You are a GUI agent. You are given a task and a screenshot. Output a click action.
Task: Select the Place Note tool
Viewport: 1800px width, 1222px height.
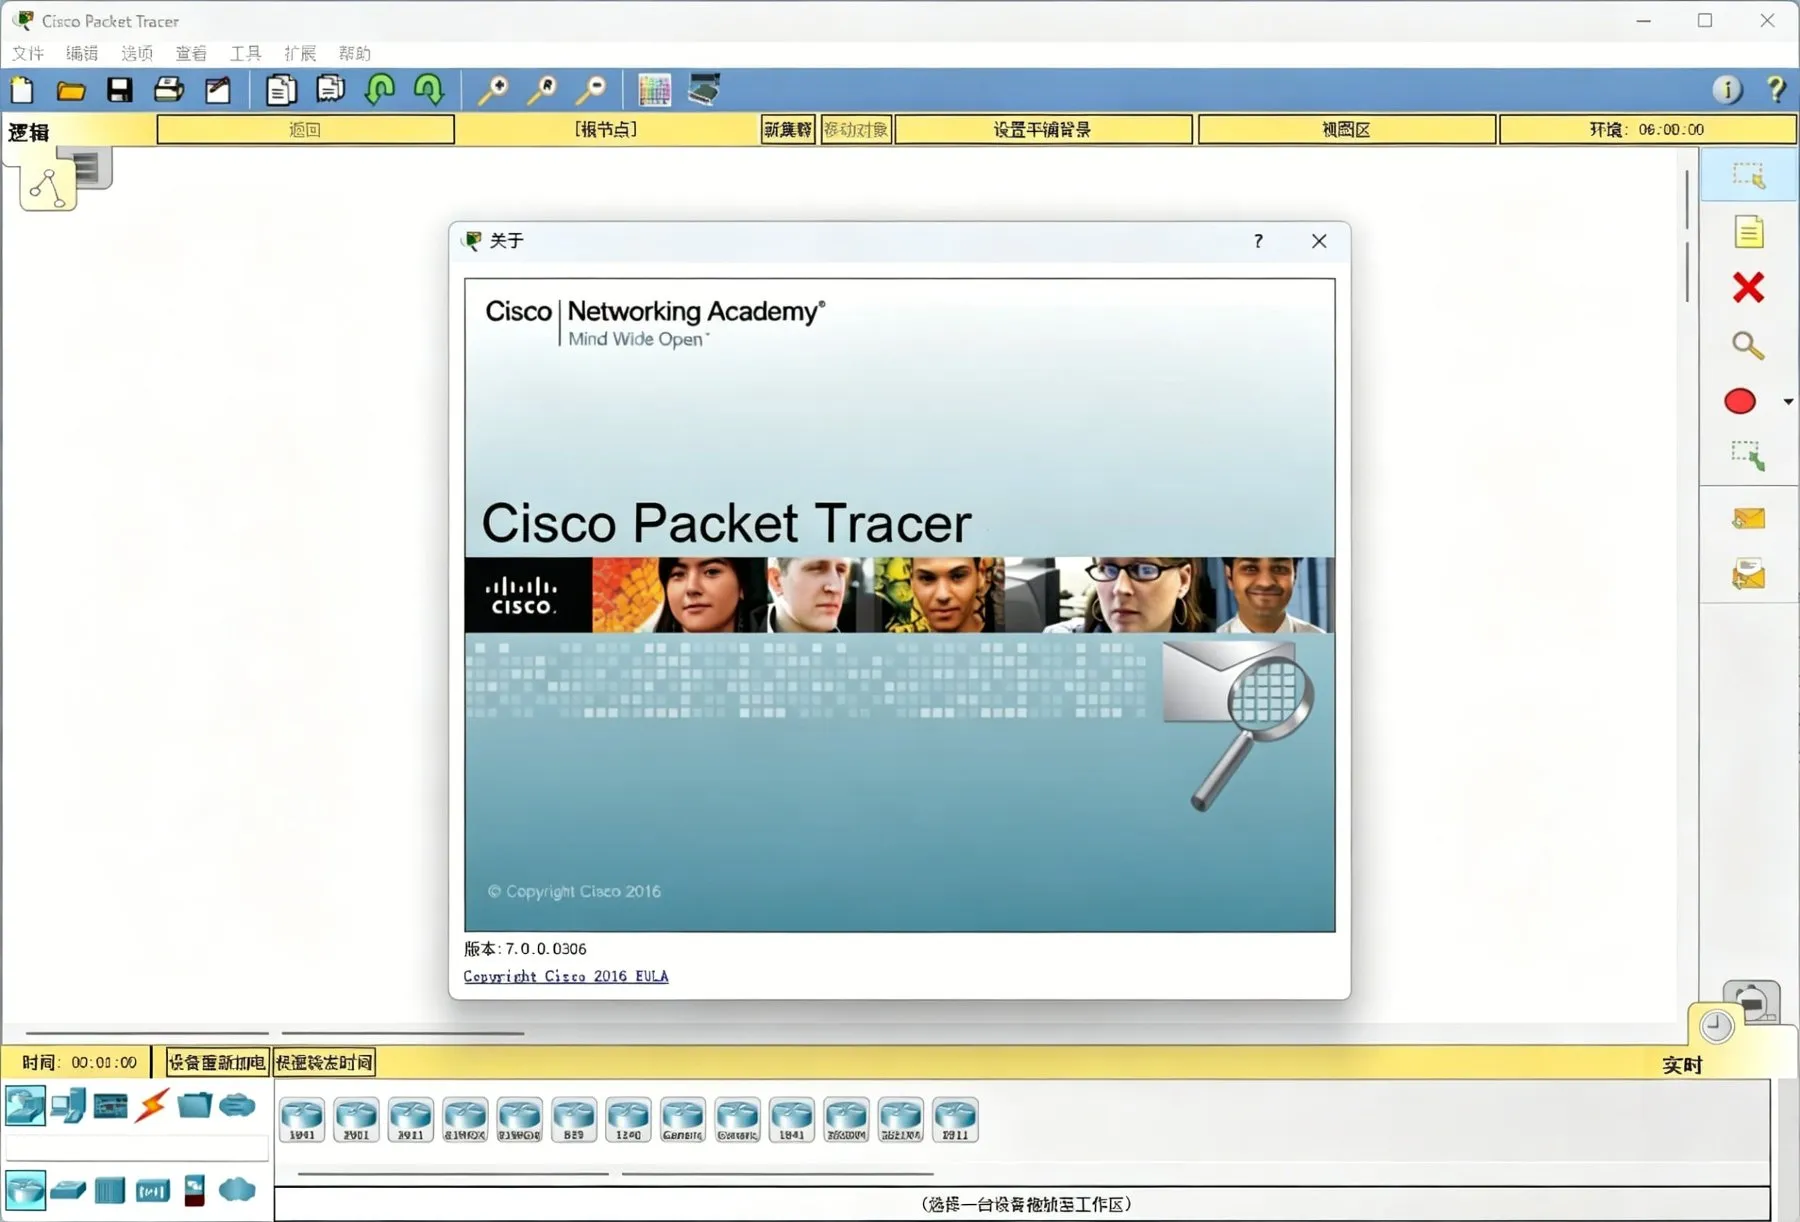coord(1748,232)
